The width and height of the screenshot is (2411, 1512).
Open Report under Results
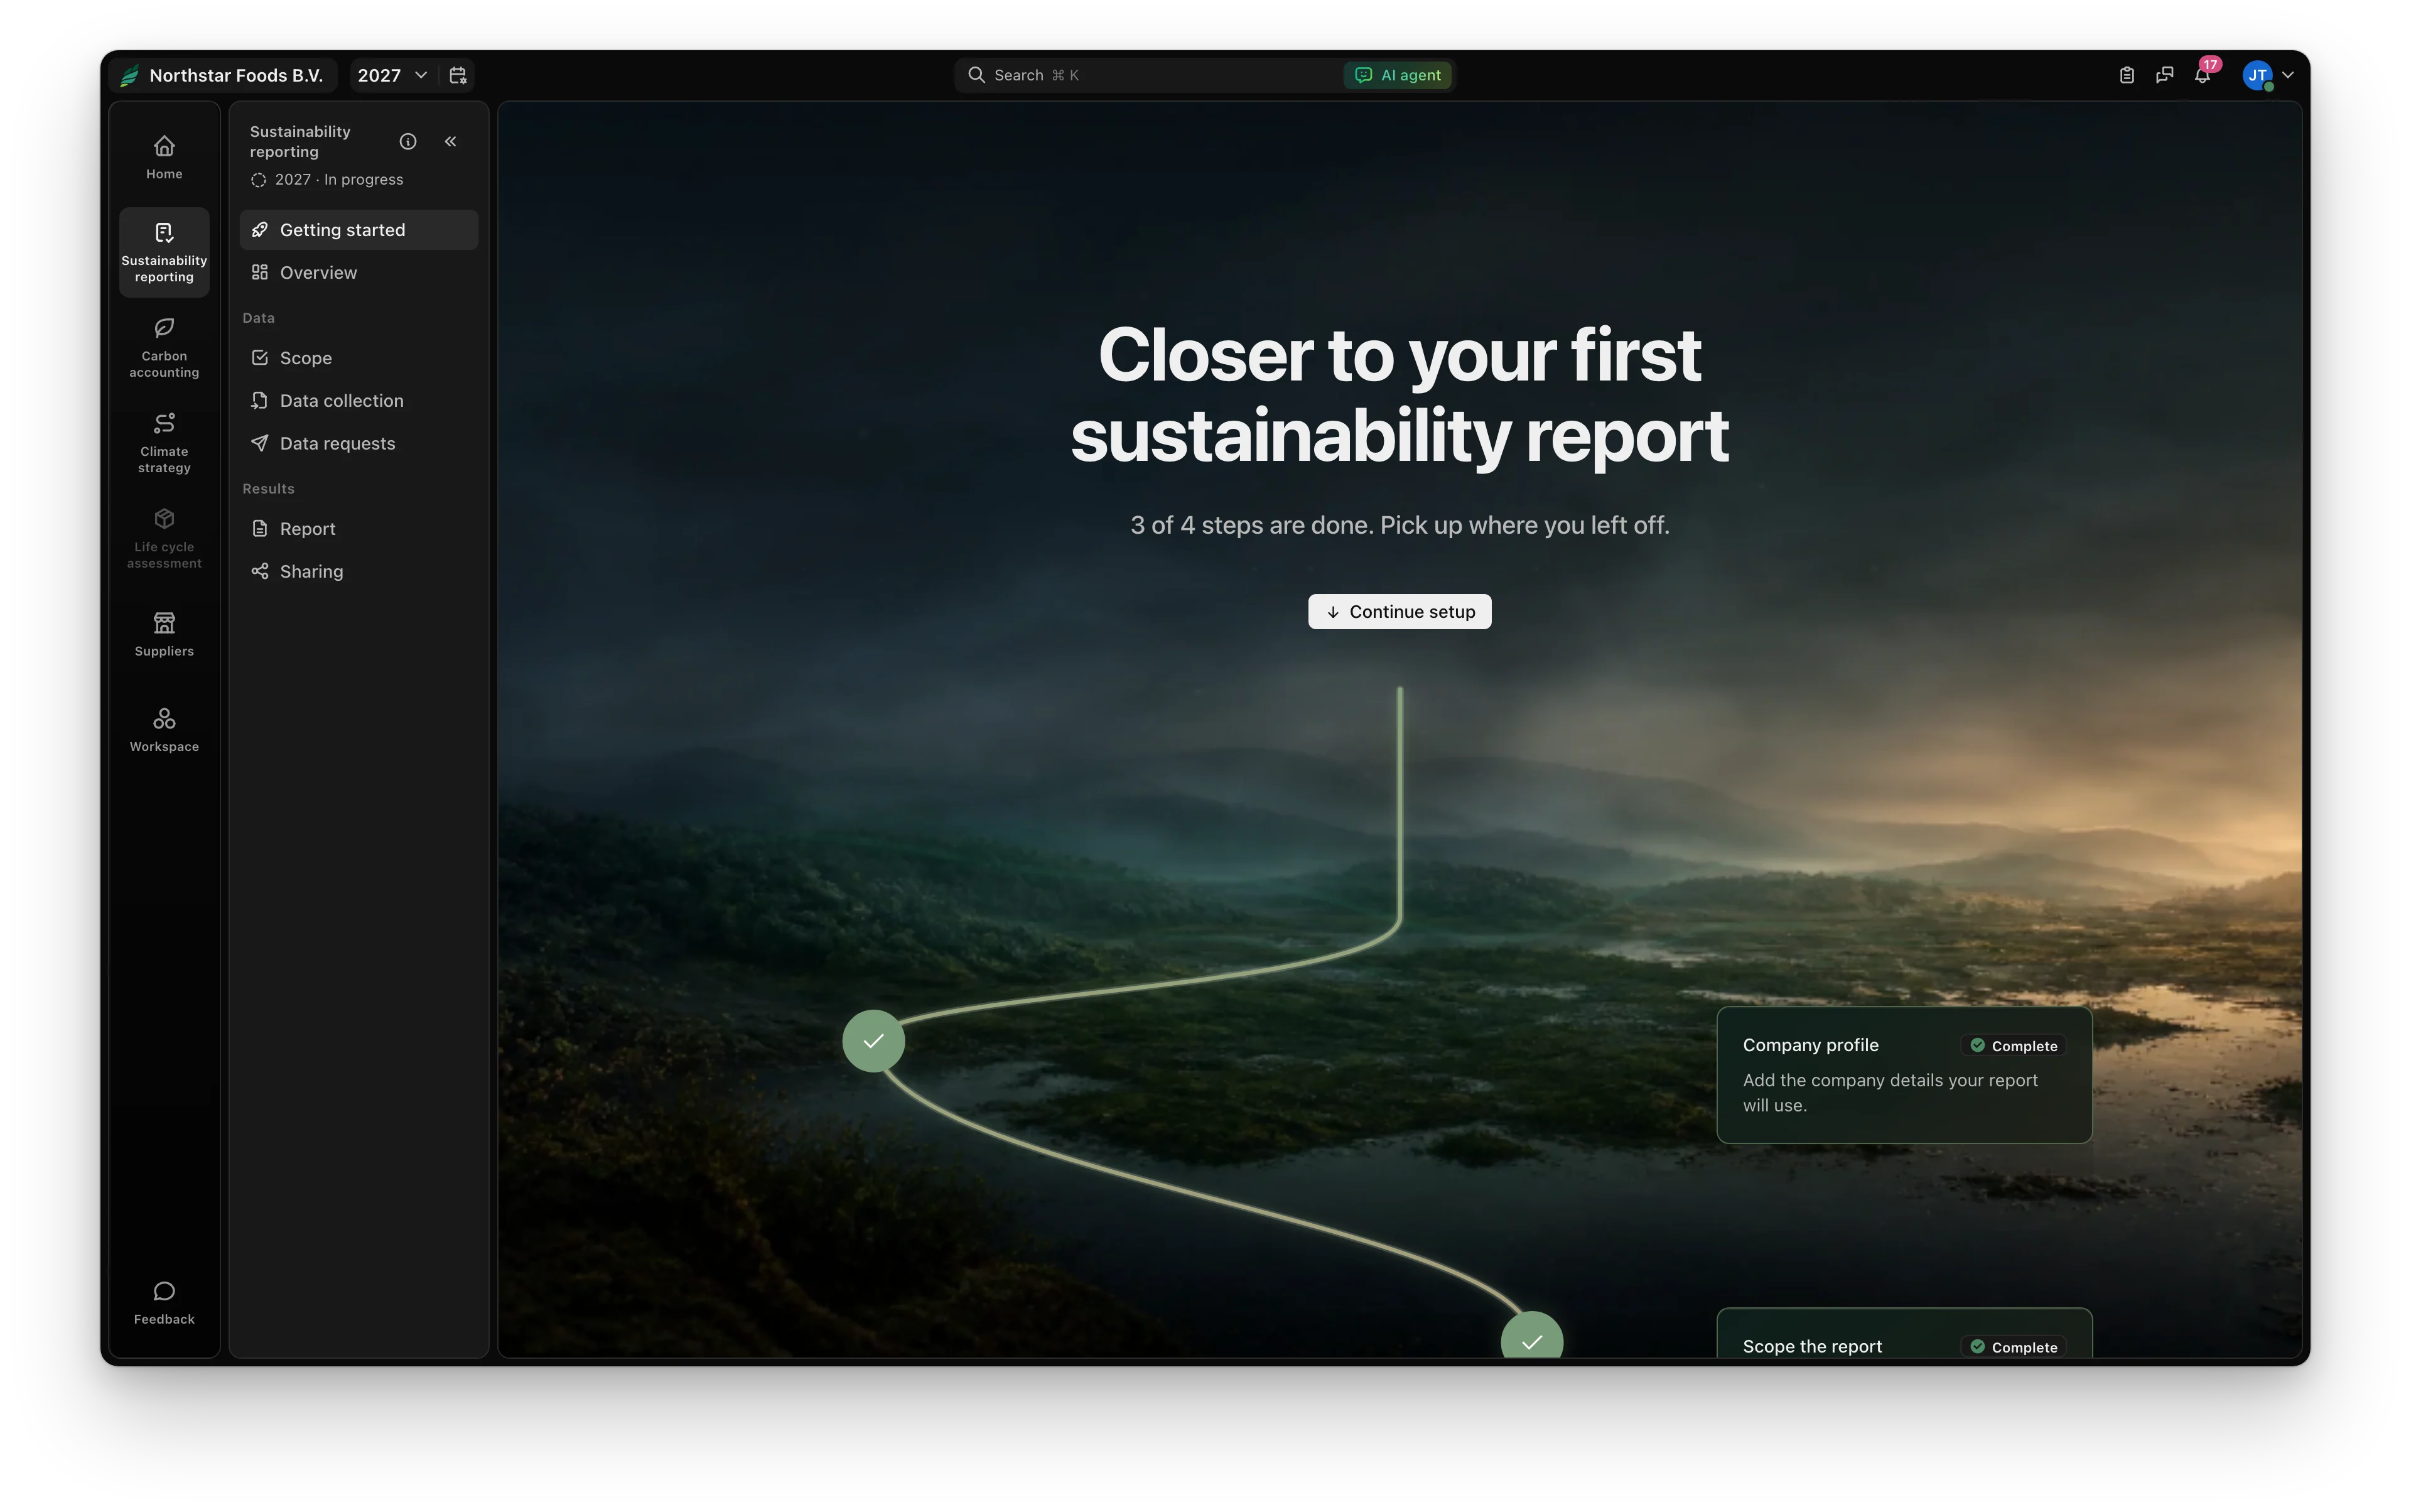(x=358, y=529)
